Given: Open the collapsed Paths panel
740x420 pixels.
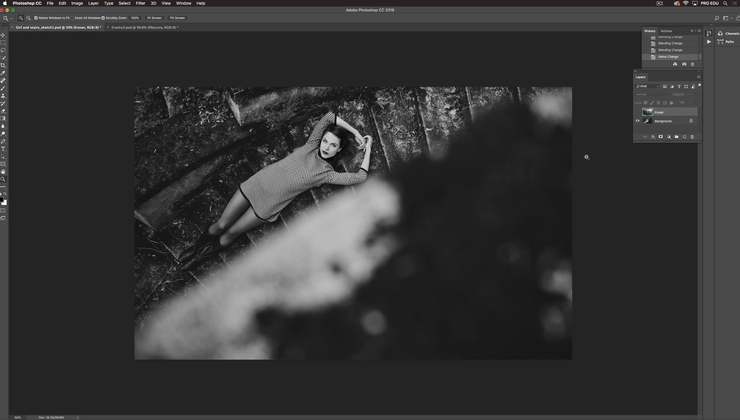Looking at the screenshot, I should pos(727,41).
